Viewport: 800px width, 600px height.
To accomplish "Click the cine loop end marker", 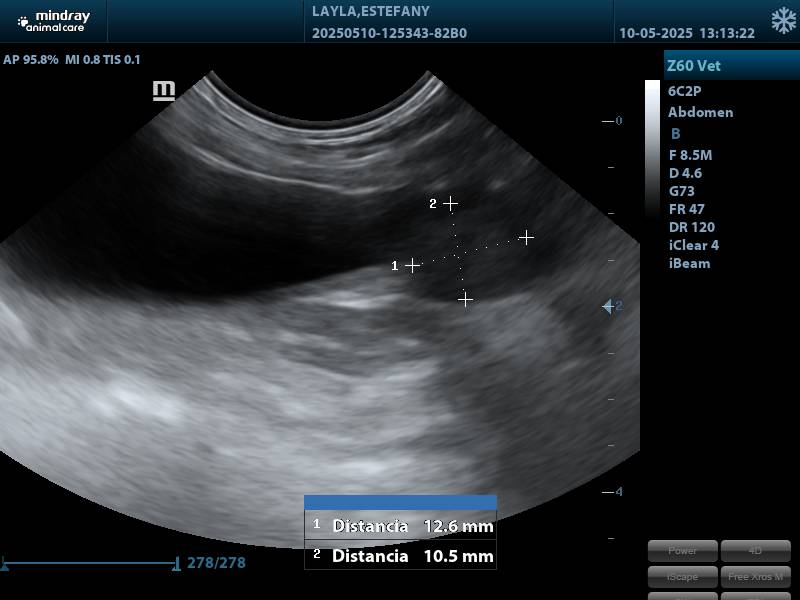I will (x=177, y=564).
